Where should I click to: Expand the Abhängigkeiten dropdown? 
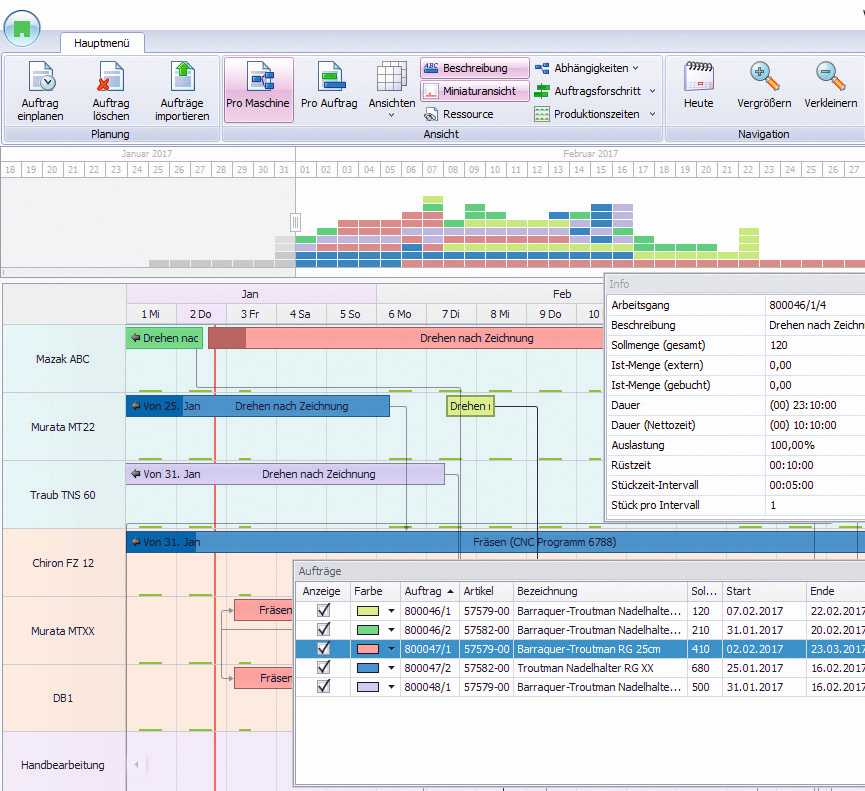click(635, 68)
